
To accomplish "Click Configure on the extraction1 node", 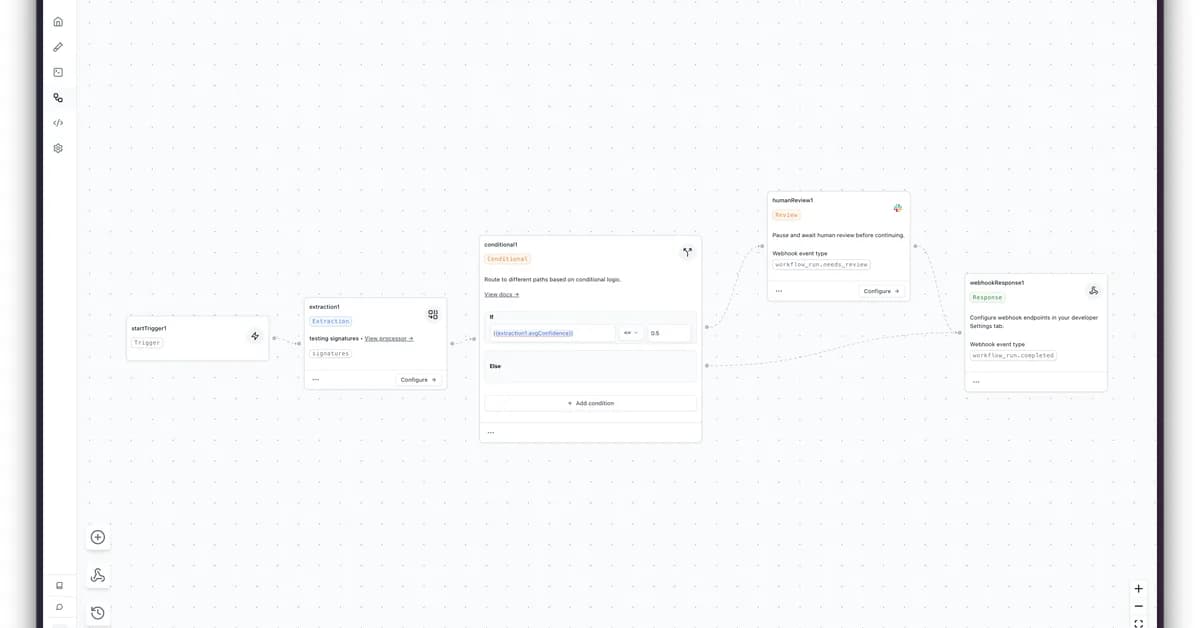I will (417, 379).
